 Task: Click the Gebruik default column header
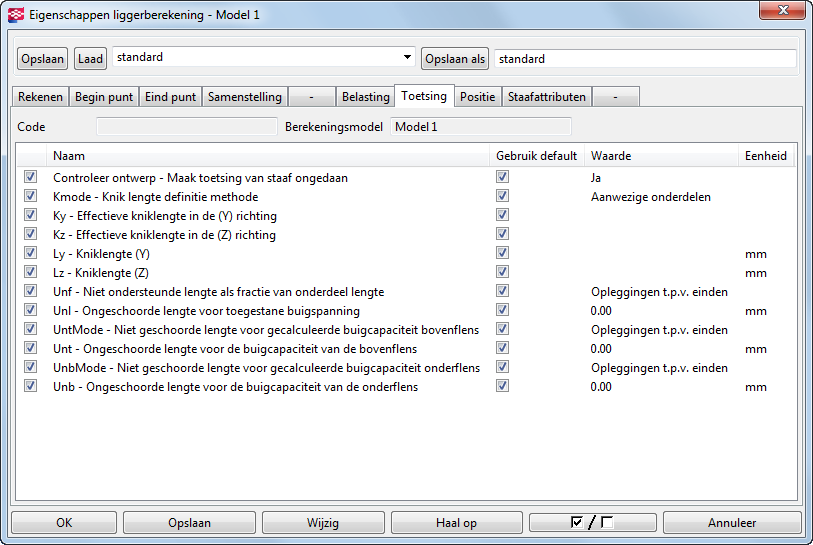tap(537, 156)
